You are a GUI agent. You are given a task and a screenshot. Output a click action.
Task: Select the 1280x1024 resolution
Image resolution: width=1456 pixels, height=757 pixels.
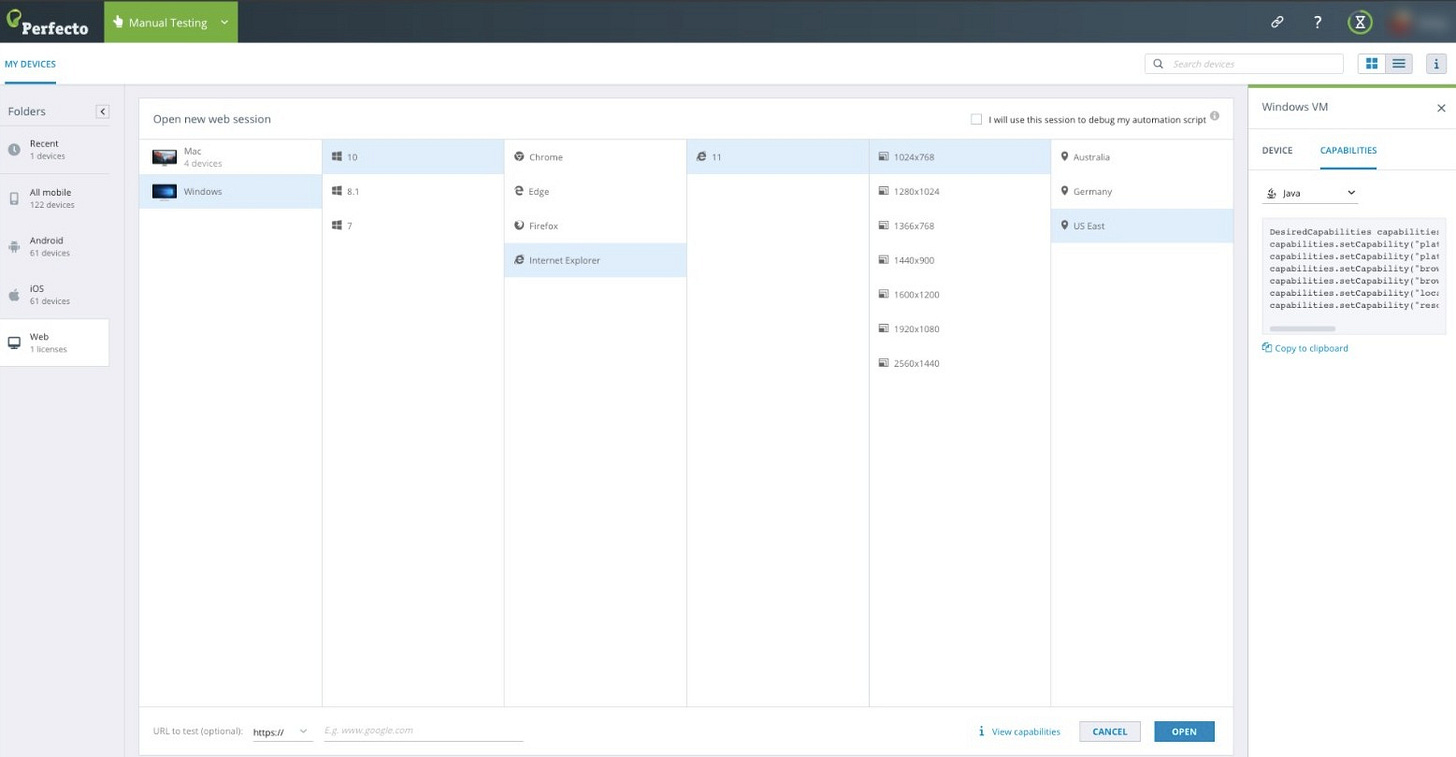coord(960,191)
